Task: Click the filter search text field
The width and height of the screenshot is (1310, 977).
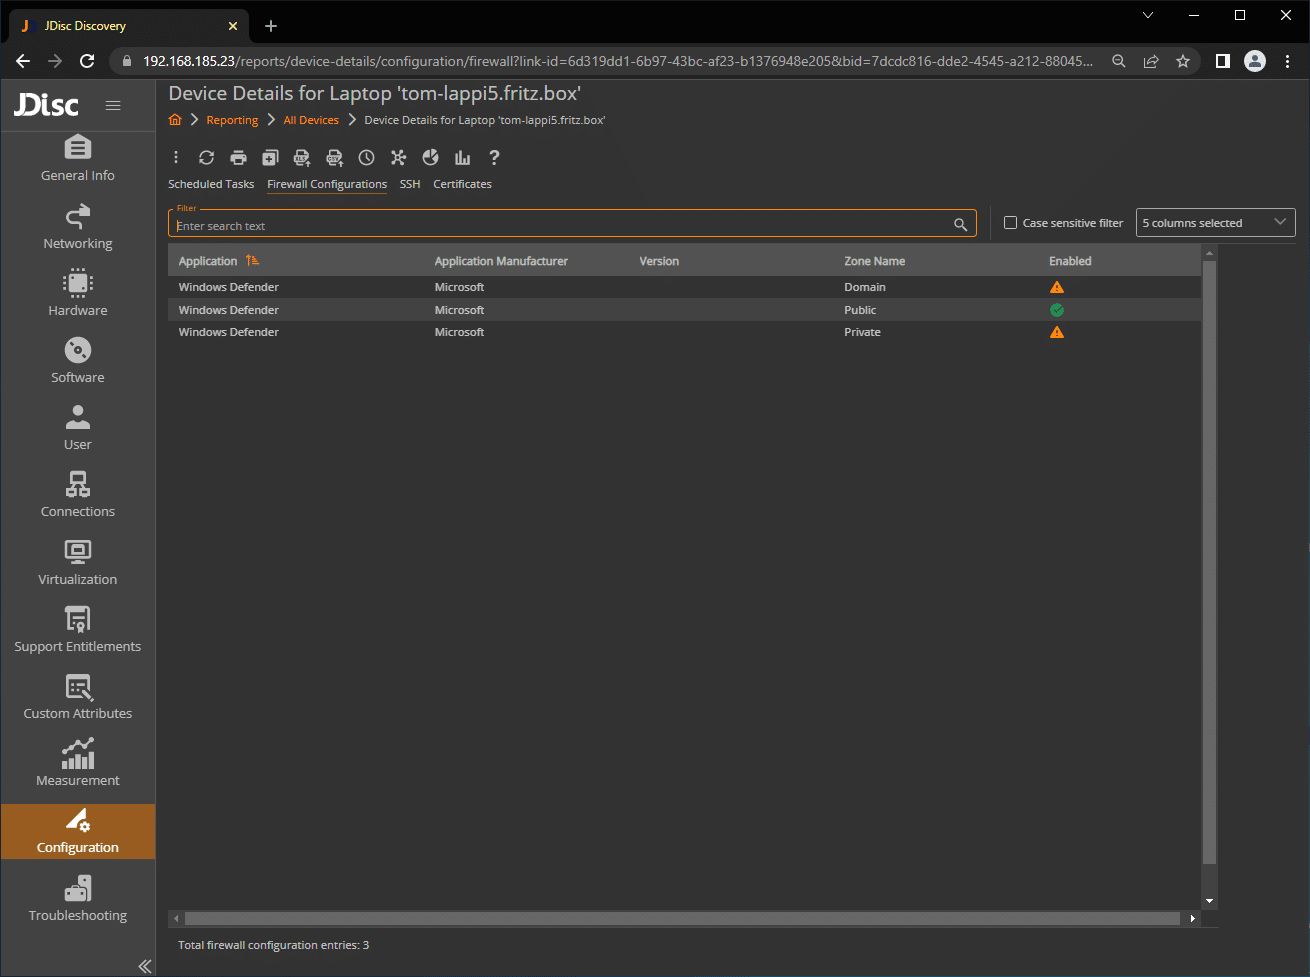Action: (x=560, y=226)
